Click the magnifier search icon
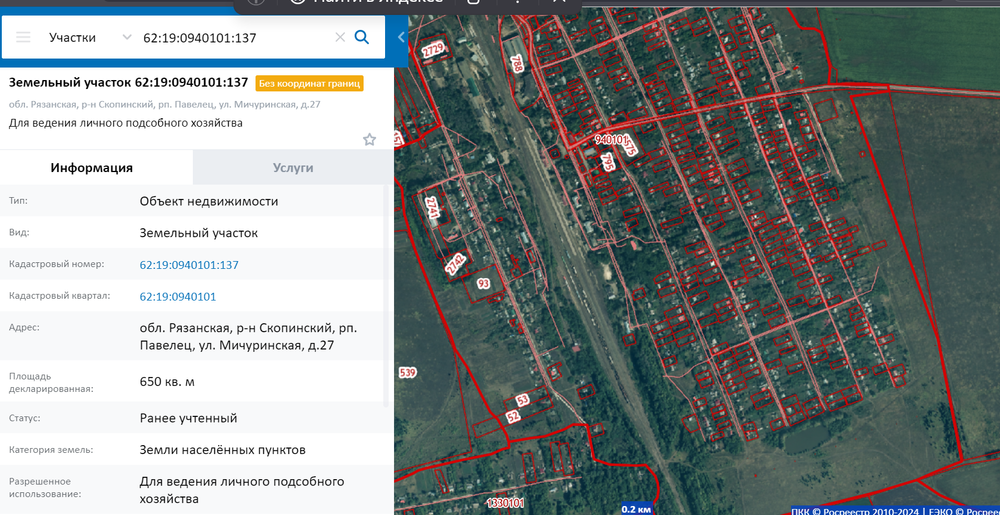 (362, 38)
